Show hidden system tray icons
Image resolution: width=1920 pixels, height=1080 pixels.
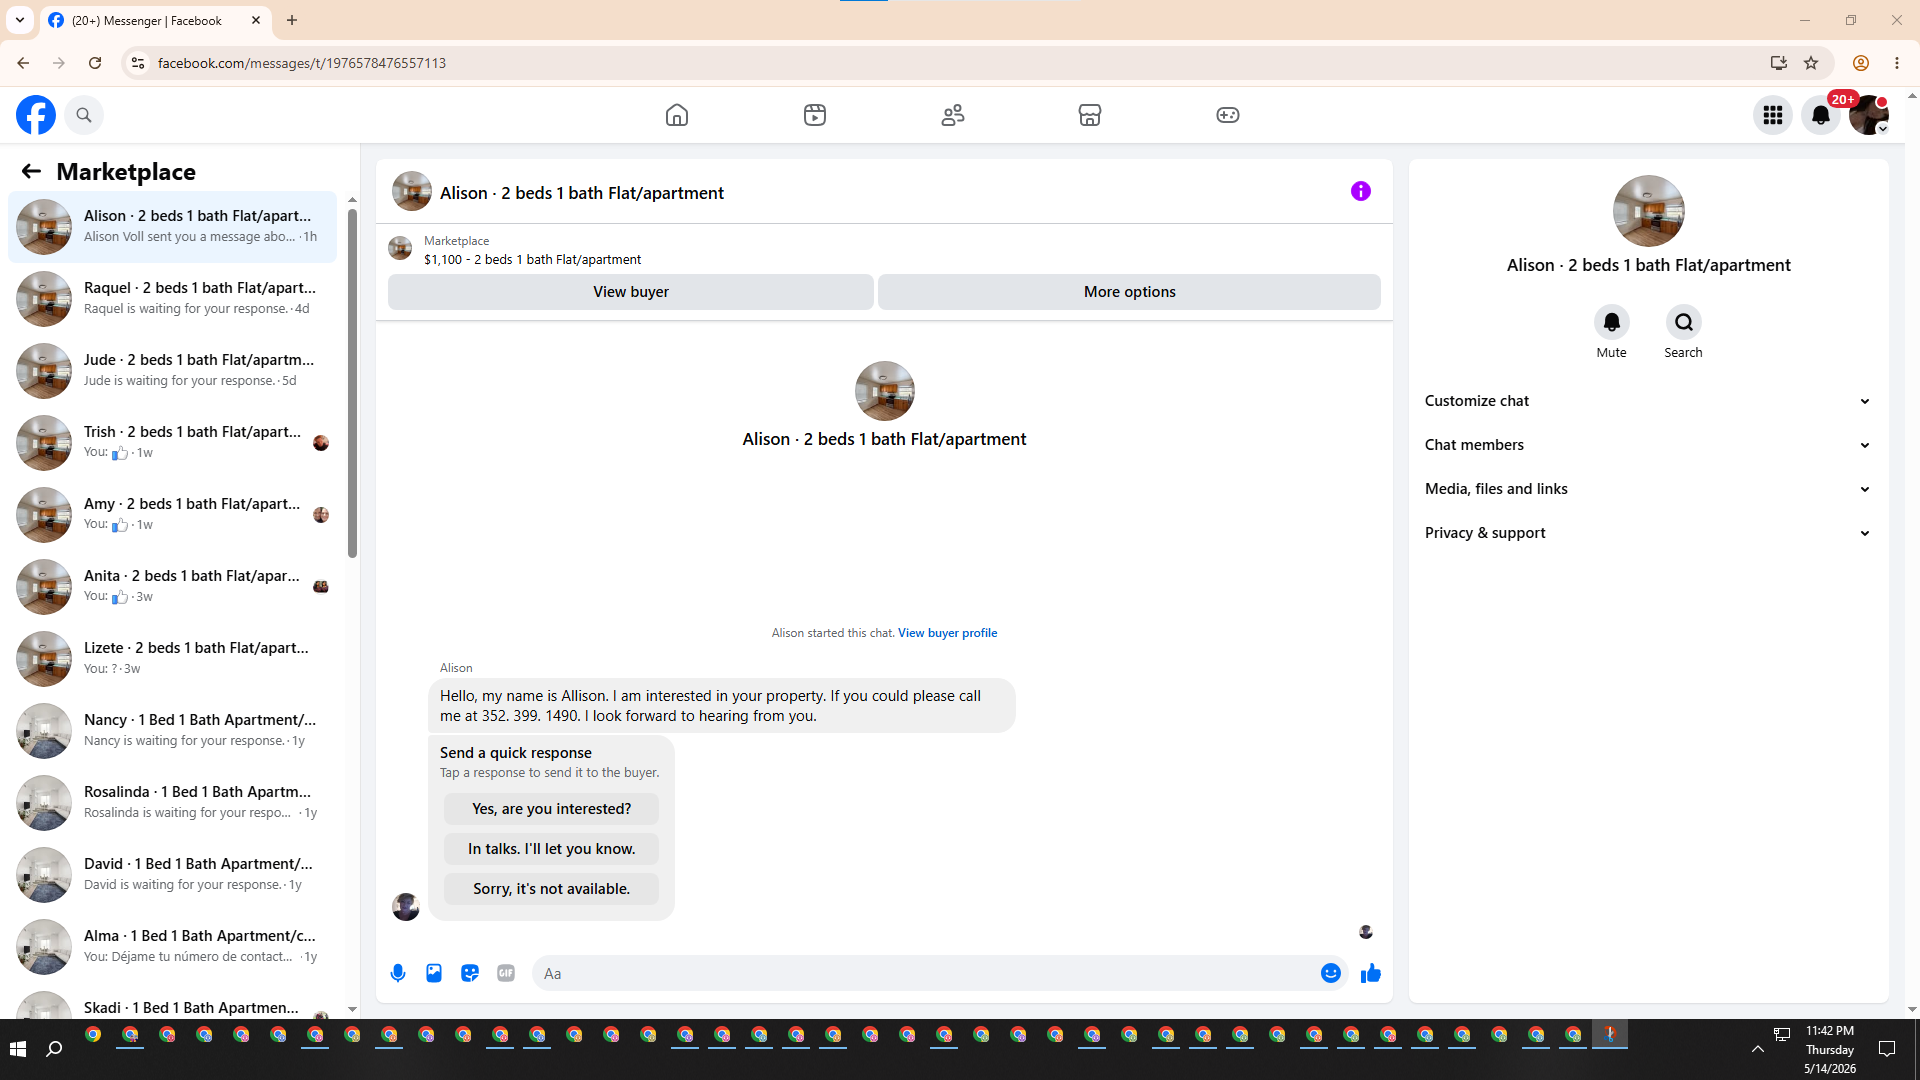(x=1757, y=1049)
